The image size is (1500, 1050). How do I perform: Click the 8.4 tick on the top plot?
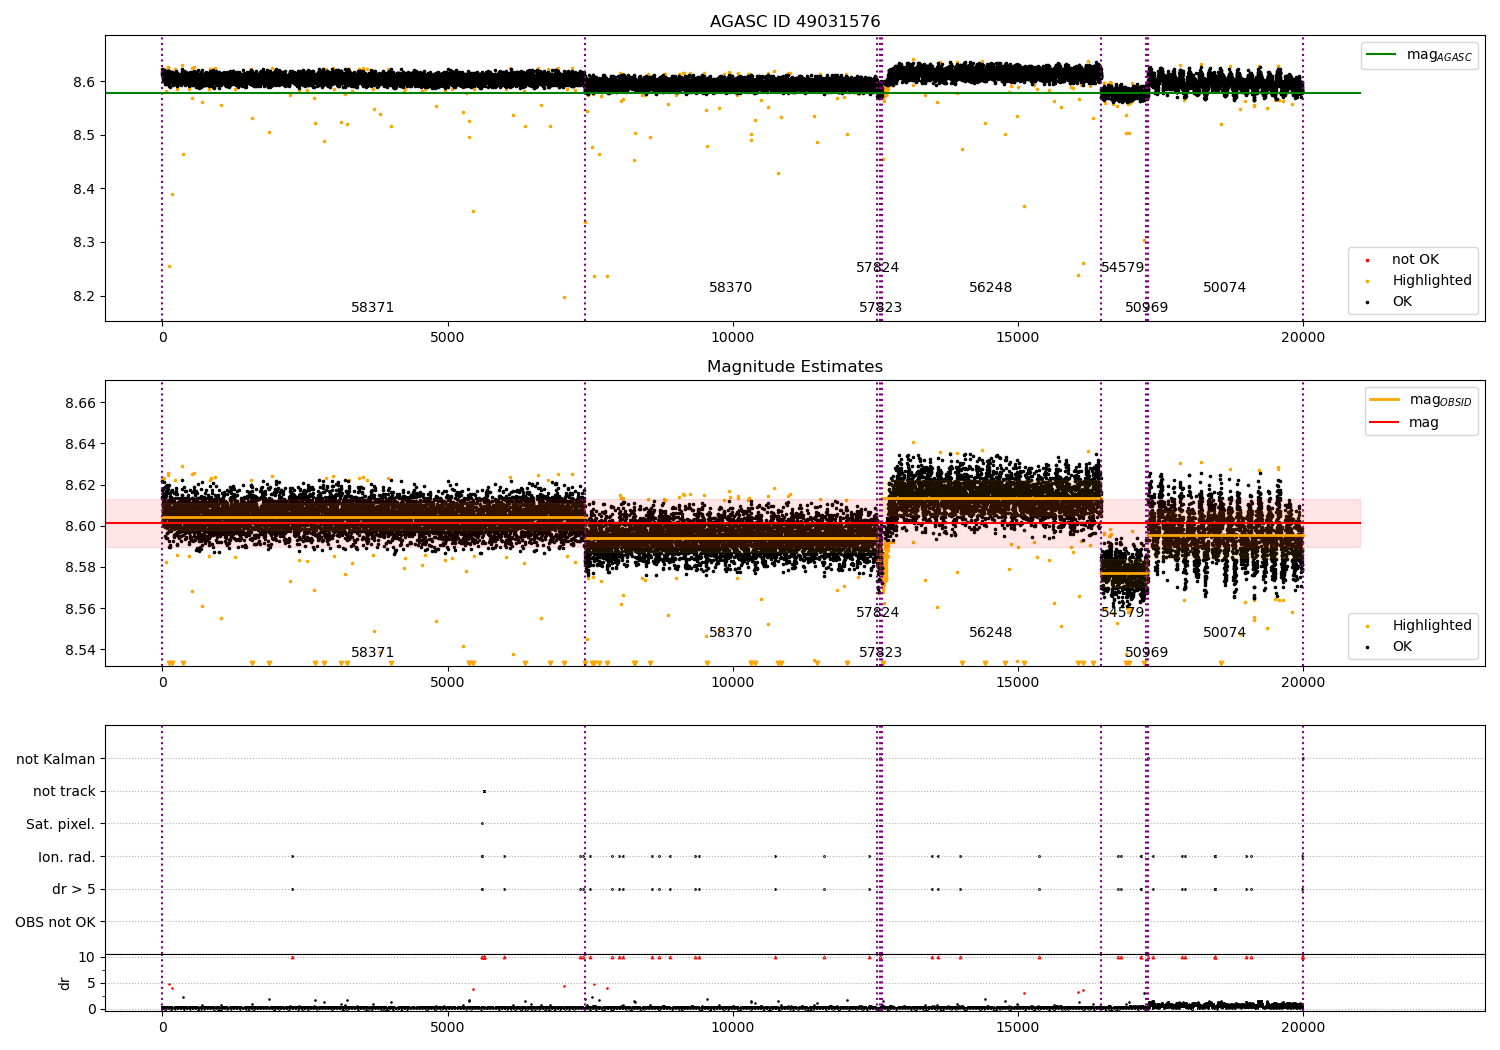point(85,189)
